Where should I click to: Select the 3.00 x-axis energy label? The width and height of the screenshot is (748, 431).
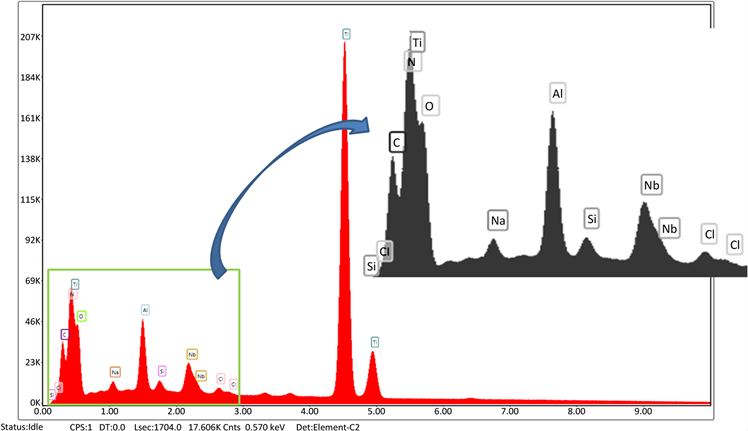[x=243, y=411]
